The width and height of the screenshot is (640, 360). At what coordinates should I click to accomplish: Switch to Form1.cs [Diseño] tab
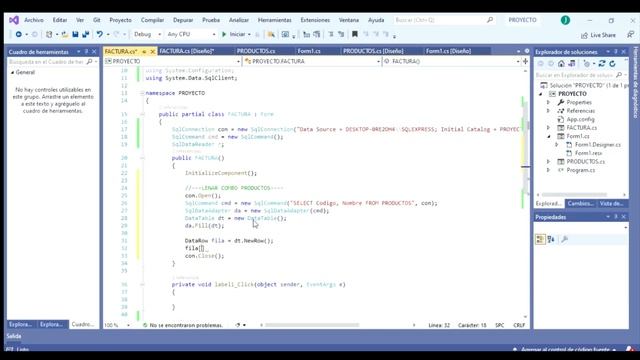448,51
